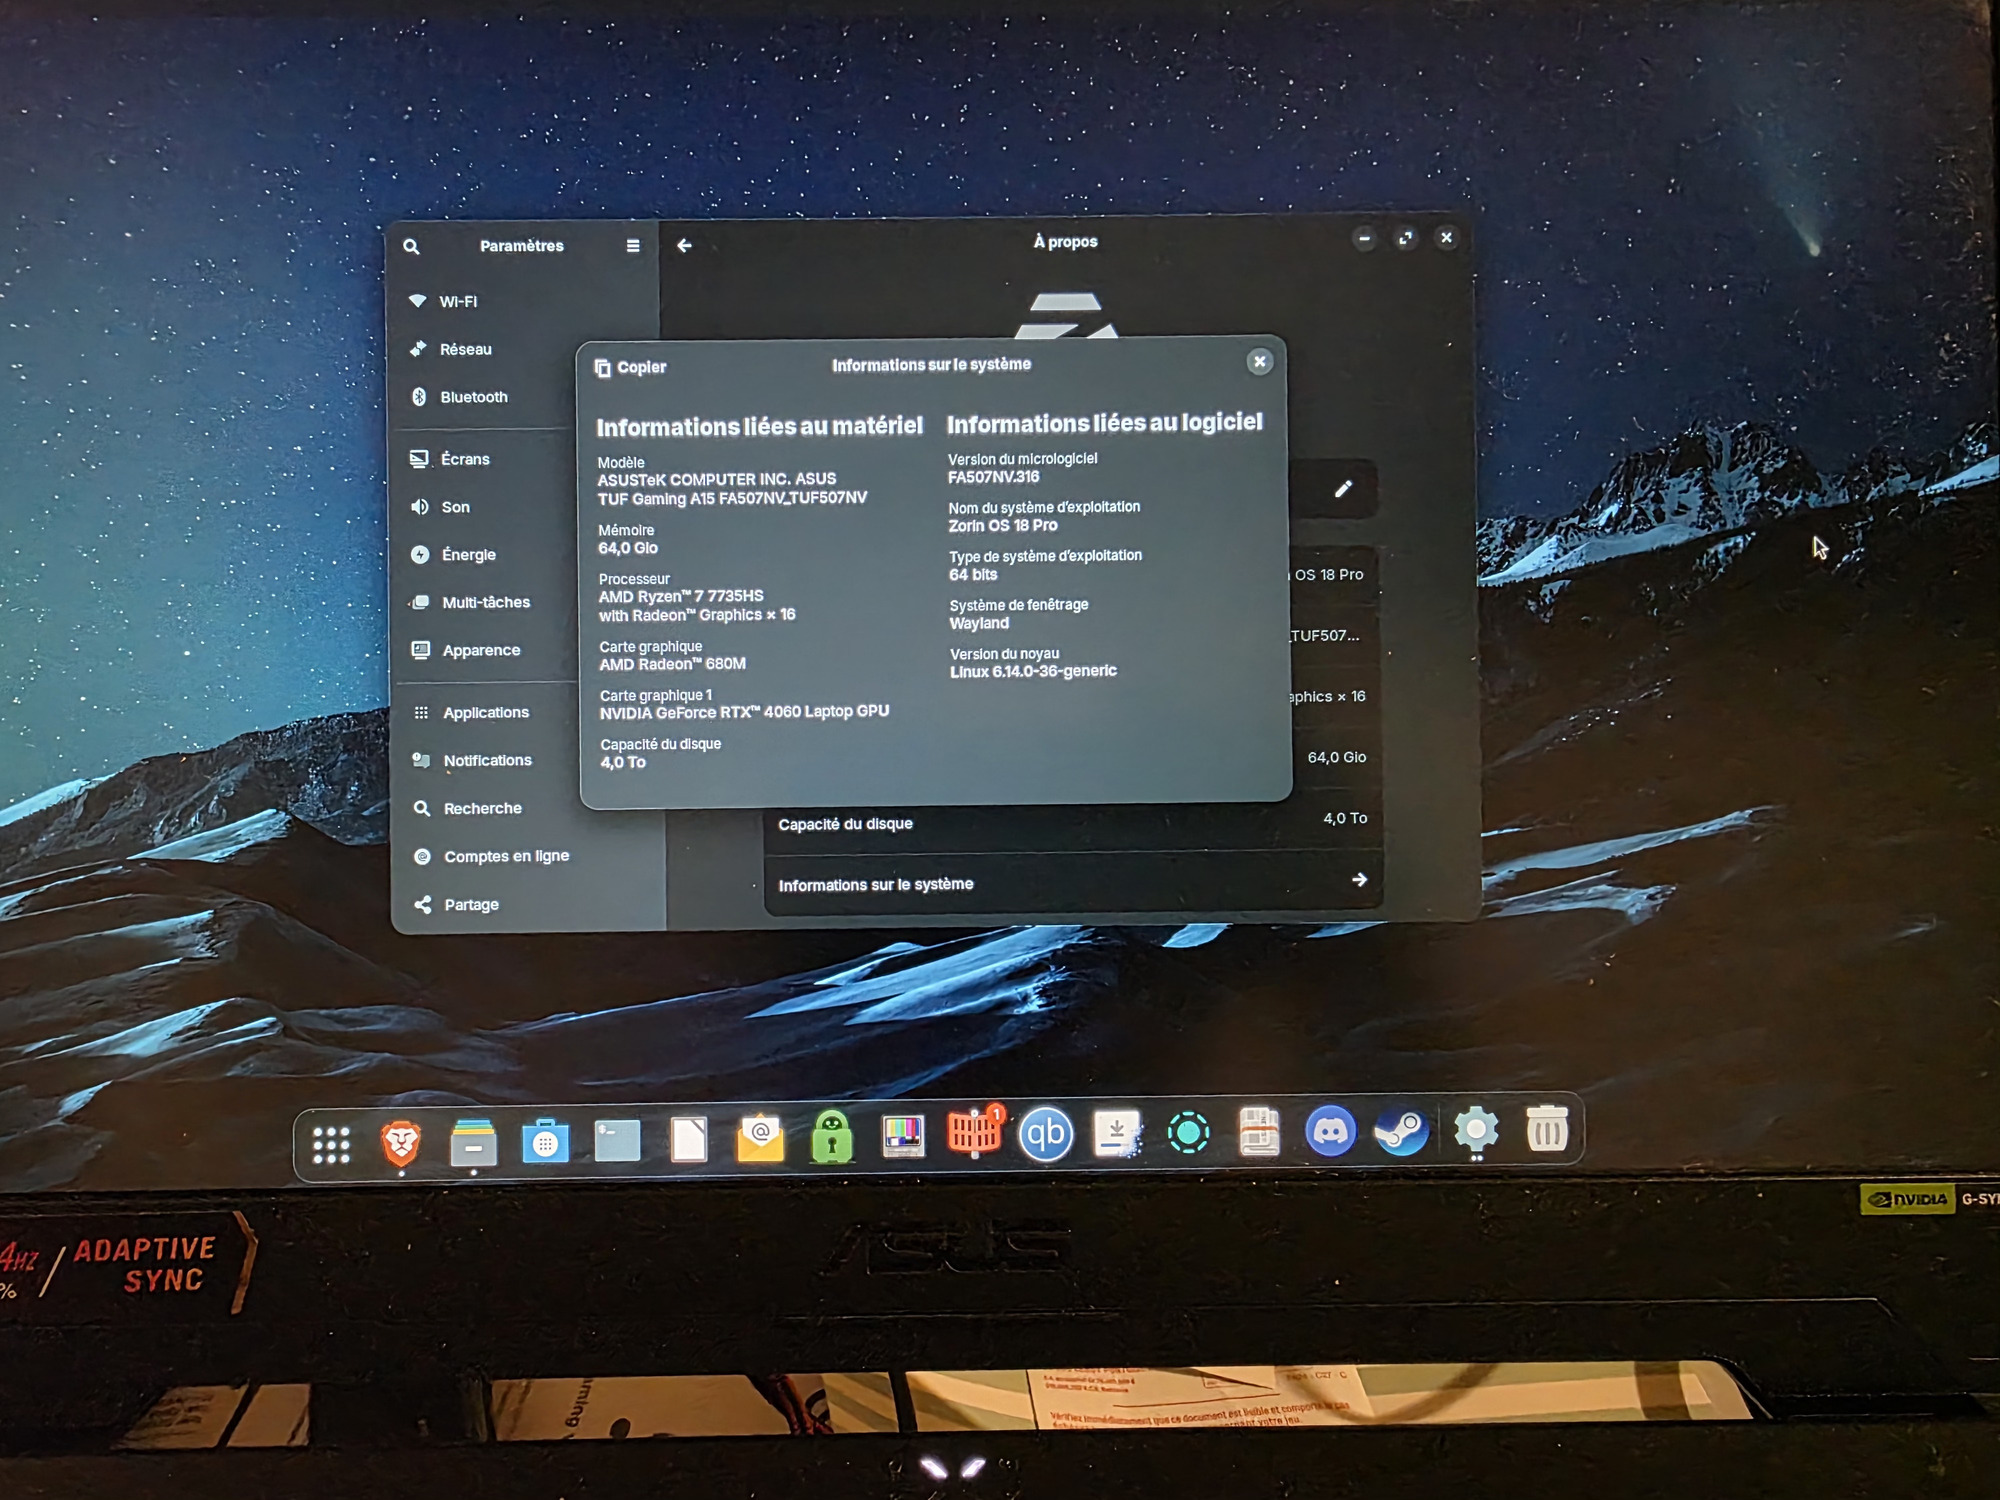Select the Écrans sidebar entry

465,459
